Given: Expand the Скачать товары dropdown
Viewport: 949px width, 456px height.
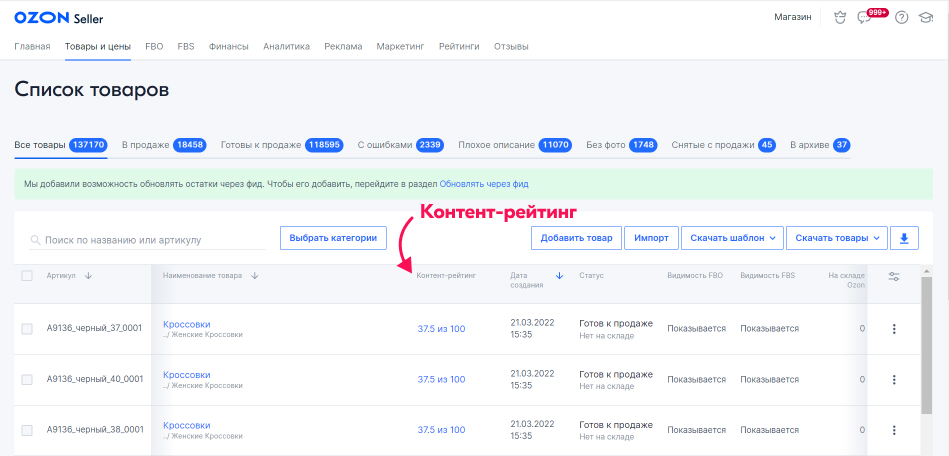Looking at the screenshot, I should [x=836, y=238].
